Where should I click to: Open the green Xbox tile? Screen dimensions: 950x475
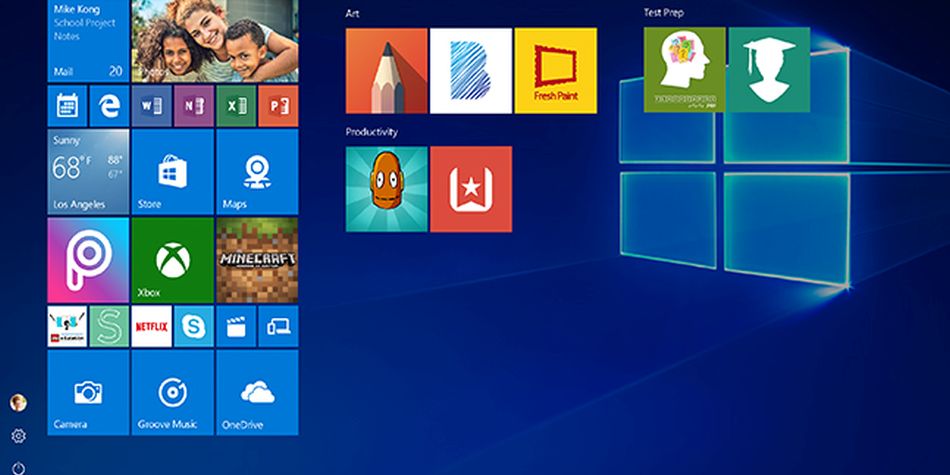(x=173, y=261)
